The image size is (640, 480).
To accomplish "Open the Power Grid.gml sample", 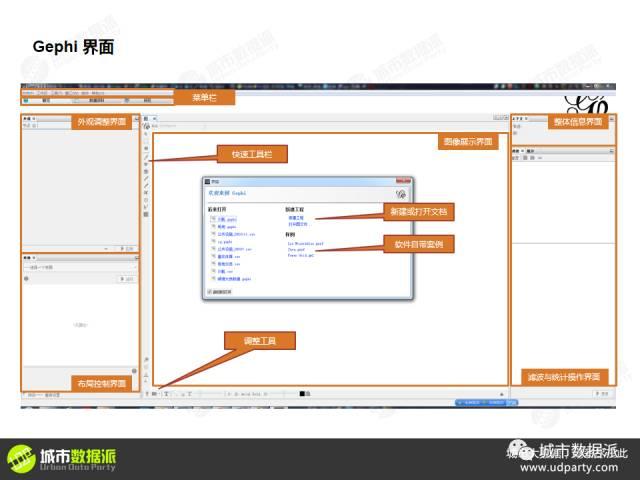I will [301, 255].
